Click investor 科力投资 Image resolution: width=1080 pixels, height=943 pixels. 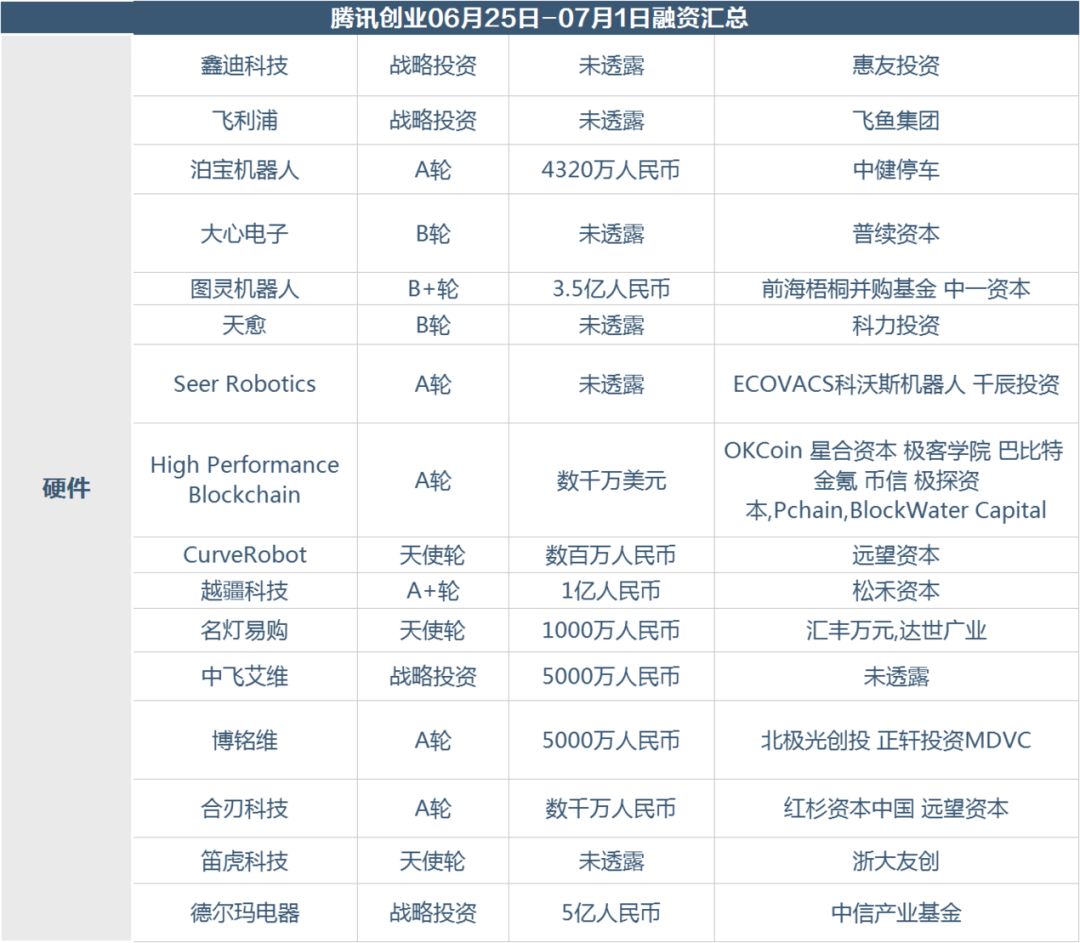(x=895, y=325)
